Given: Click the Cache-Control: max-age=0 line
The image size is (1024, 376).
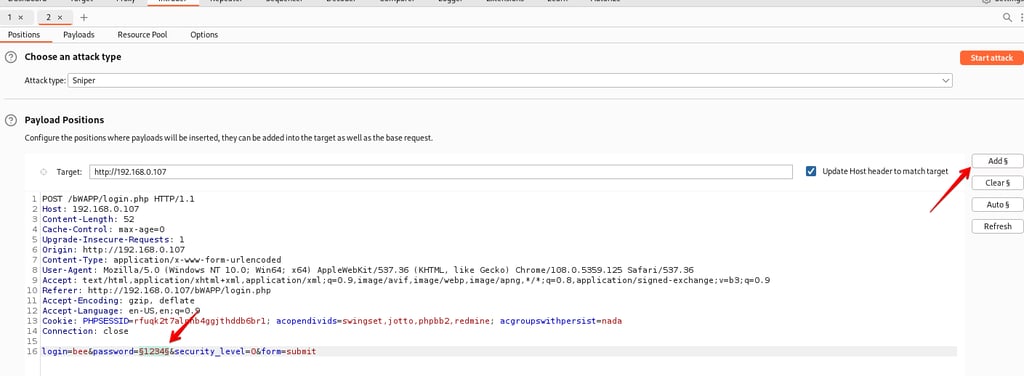Looking at the screenshot, I should coord(103,229).
